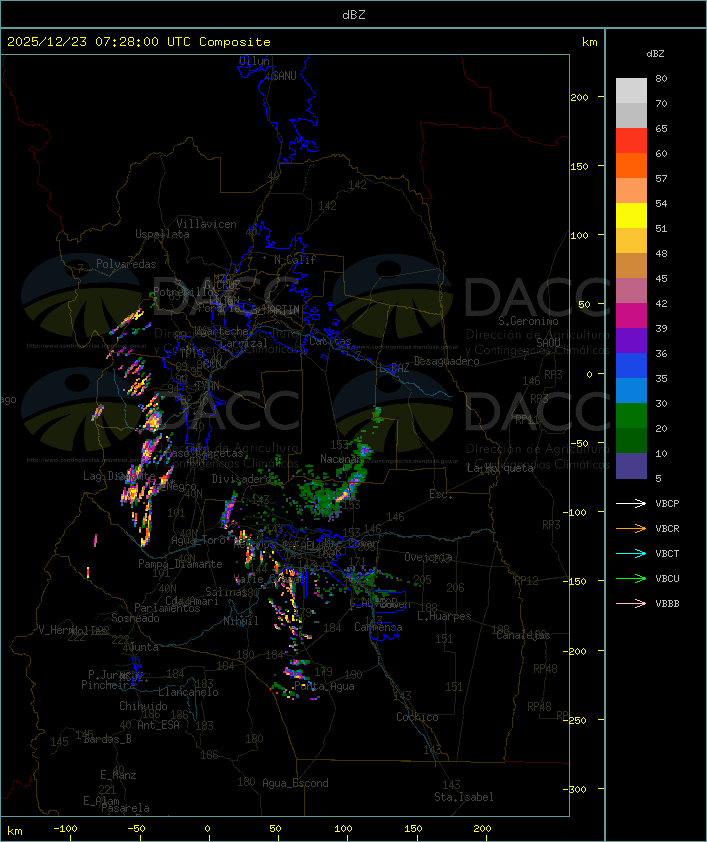Click the VBCR legend label

point(667,528)
